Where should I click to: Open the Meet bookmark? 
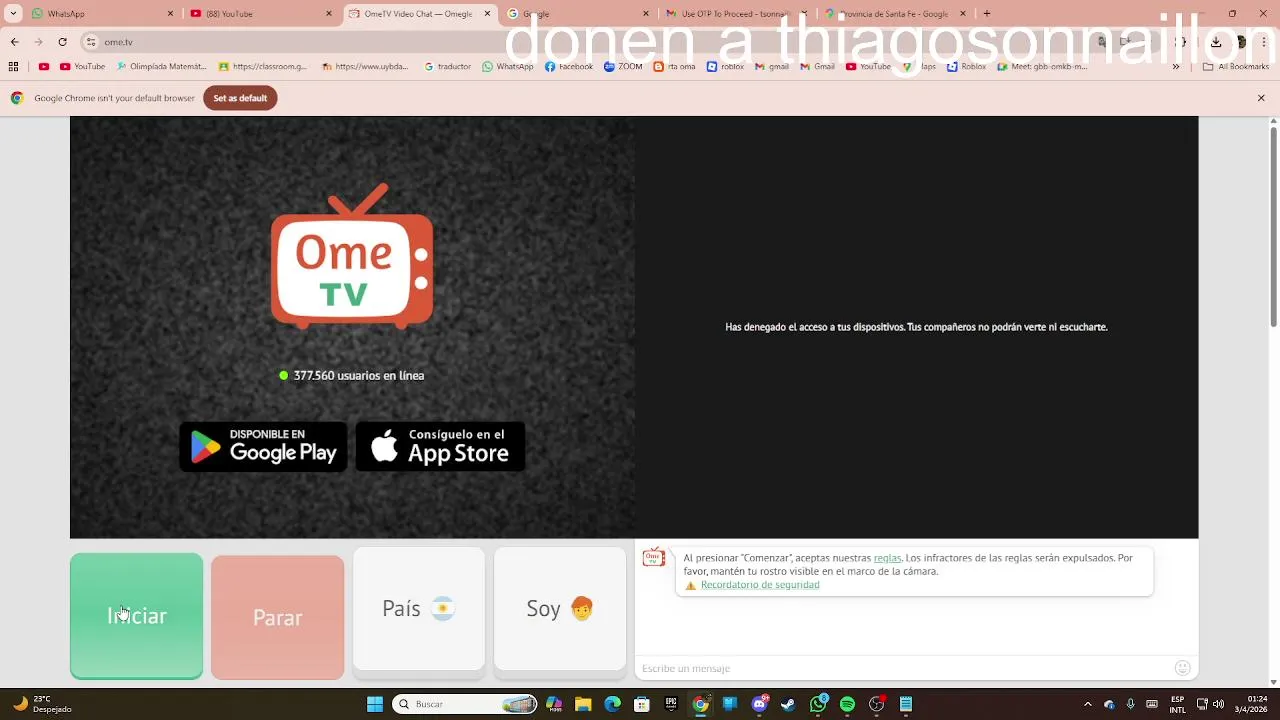point(1042,67)
